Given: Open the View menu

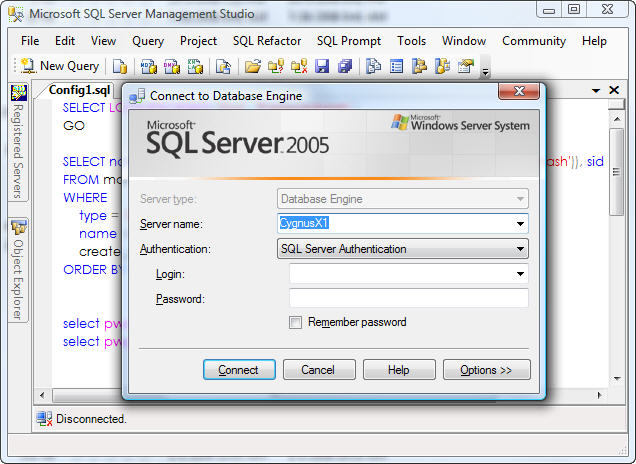Looking at the screenshot, I should [x=103, y=41].
